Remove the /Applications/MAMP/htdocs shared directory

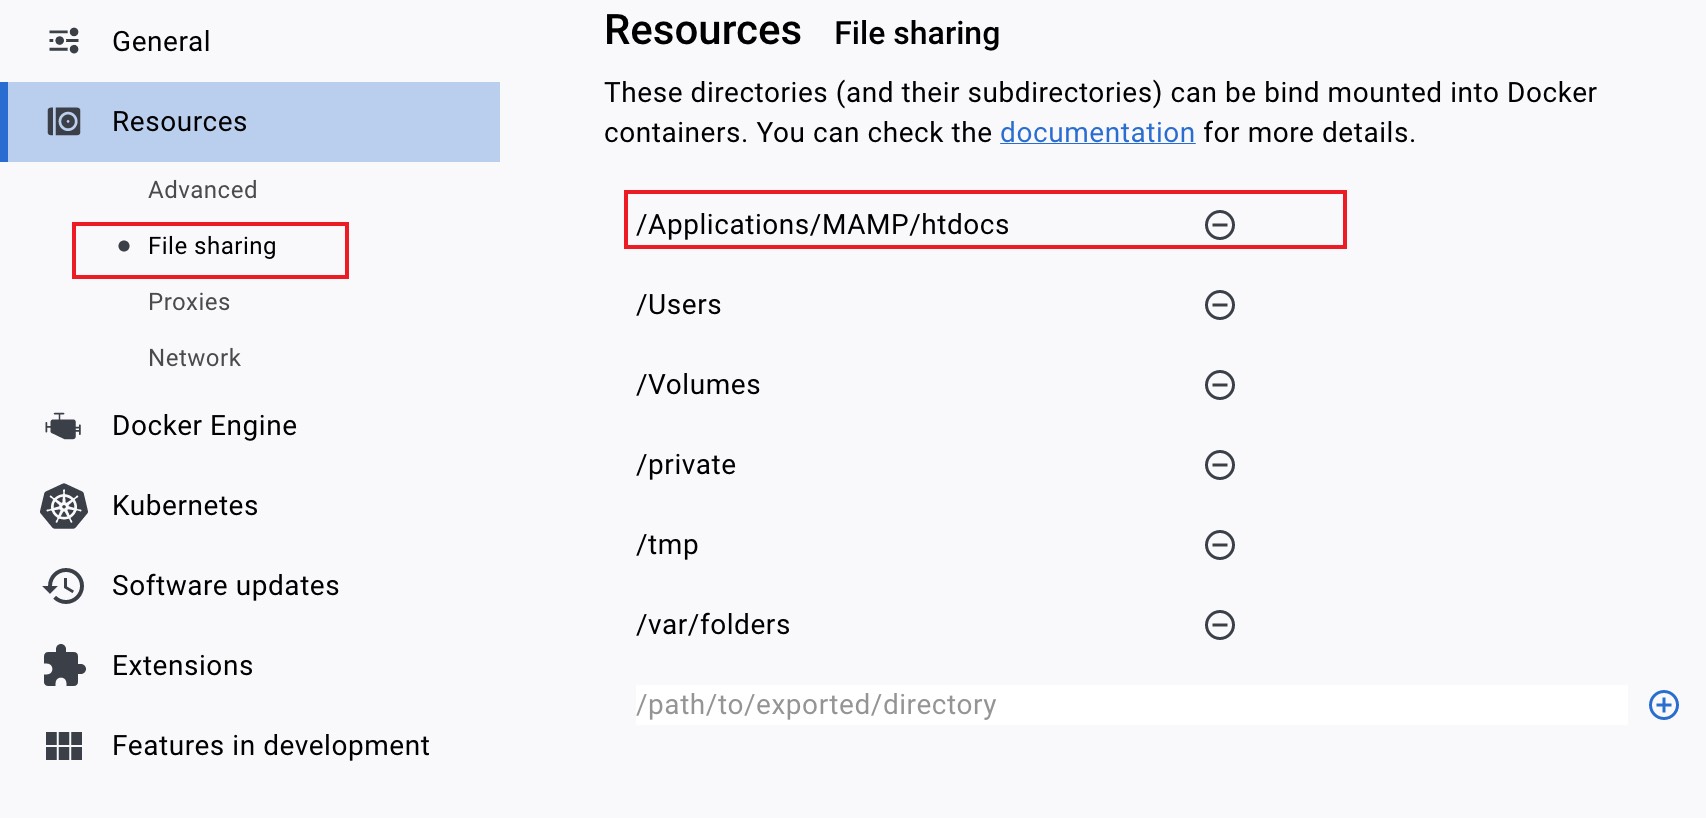tap(1219, 225)
